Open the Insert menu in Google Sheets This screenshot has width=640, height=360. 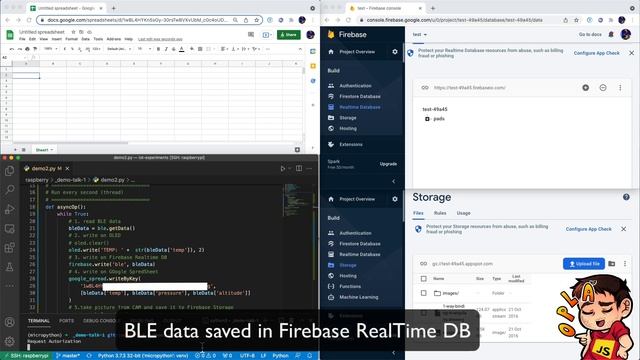coord(57,39)
